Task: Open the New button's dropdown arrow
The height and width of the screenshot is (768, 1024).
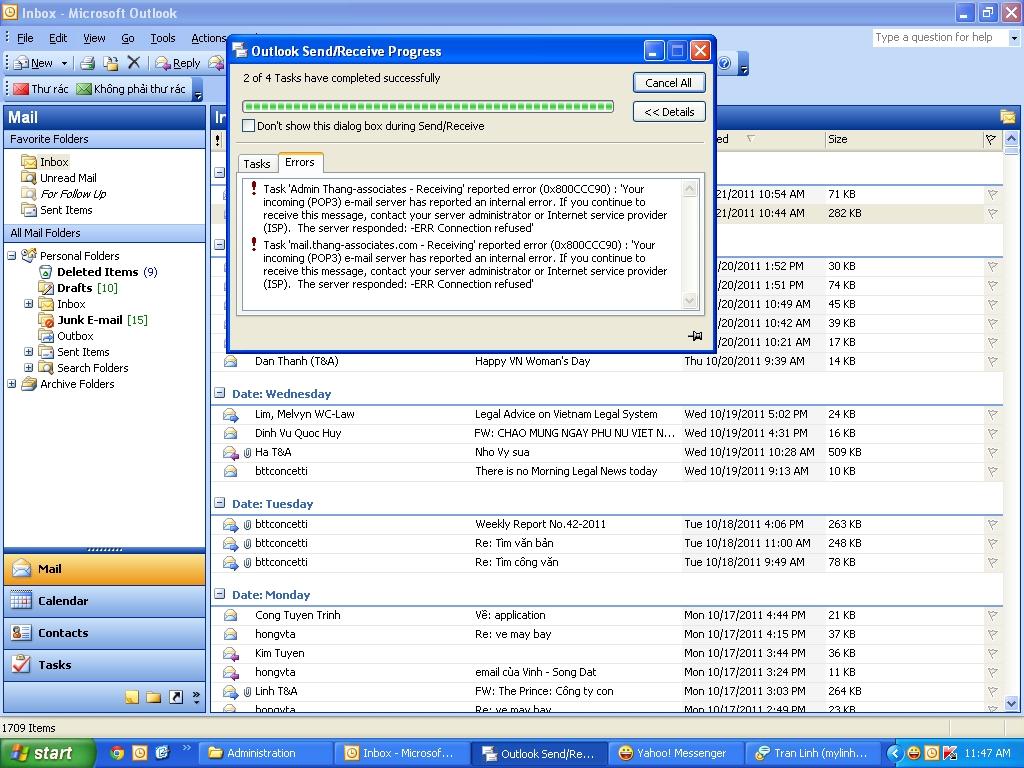Action: (64, 63)
